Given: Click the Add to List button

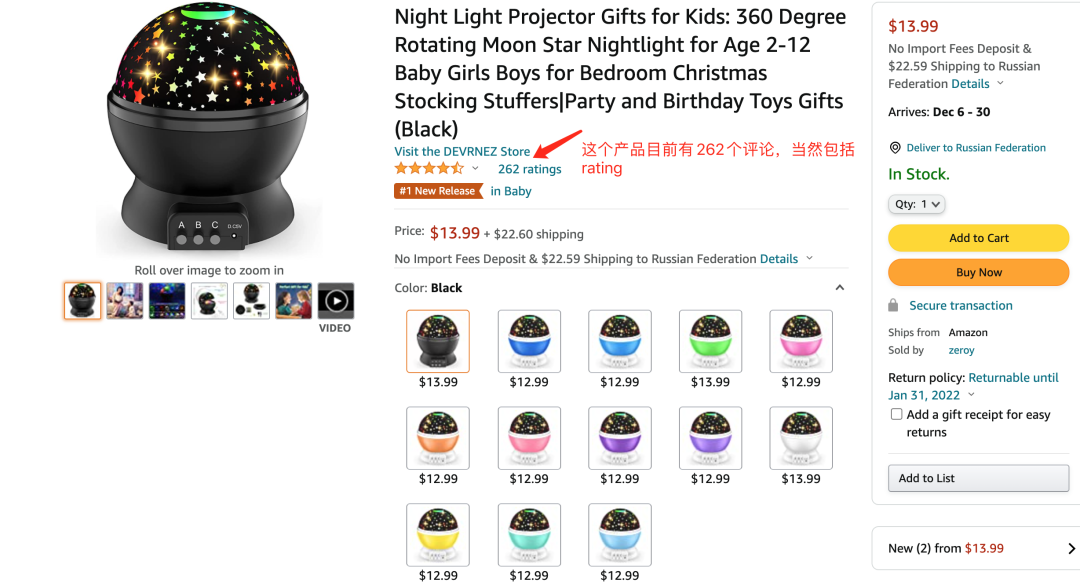Looking at the screenshot, I should (978, 478).
